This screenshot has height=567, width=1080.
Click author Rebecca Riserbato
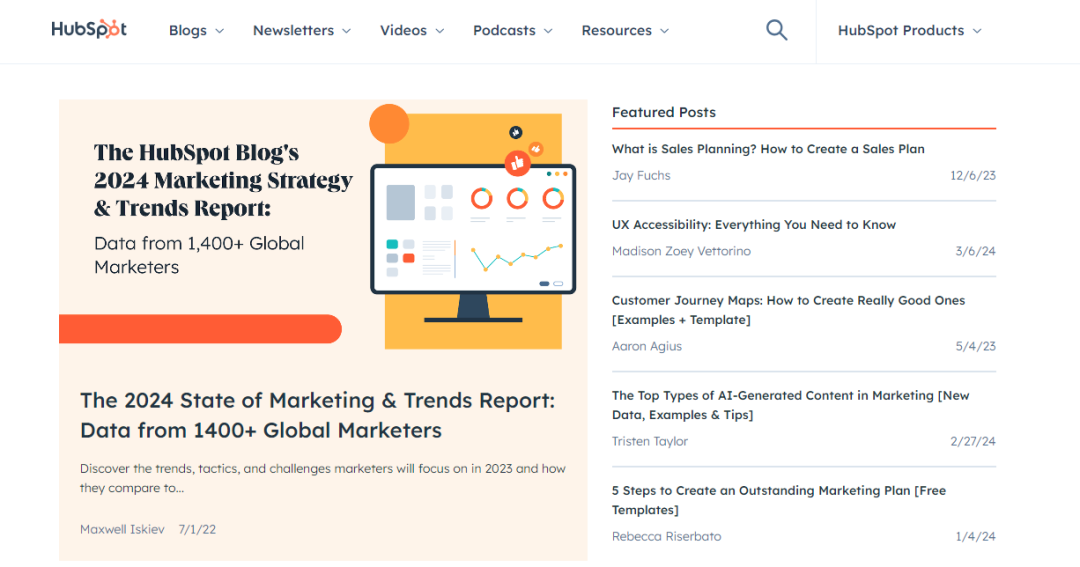(x=667, y=536)
